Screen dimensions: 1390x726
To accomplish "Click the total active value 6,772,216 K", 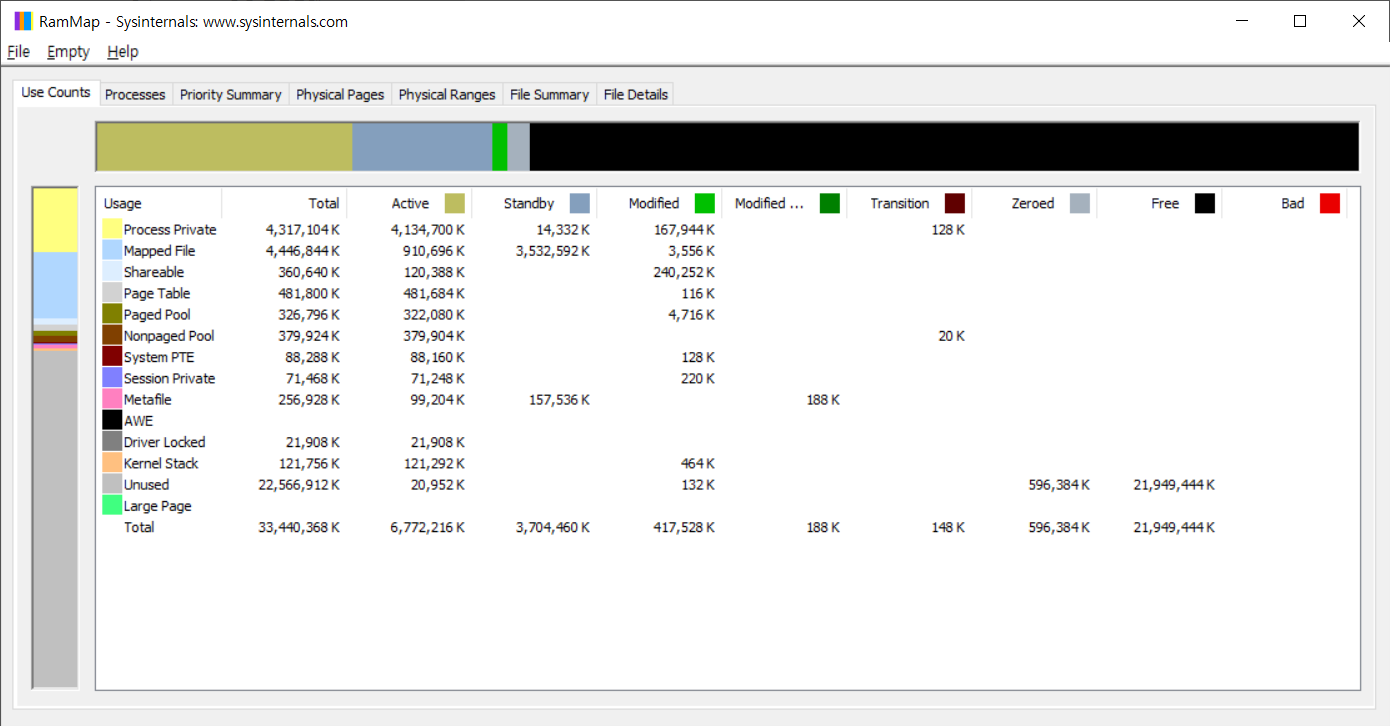I will coord(428,526).
